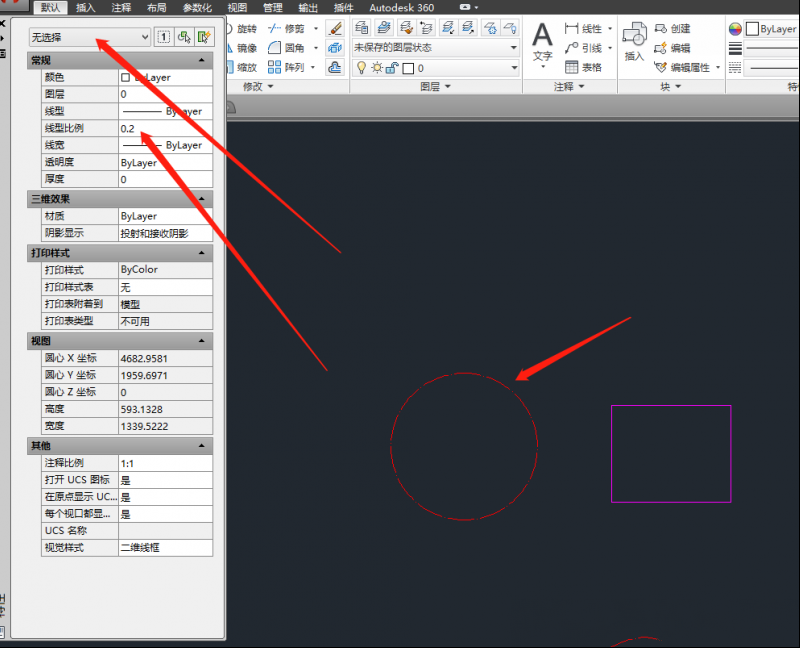Click the Edit Attributes (编辑属性) tool
The height and width of the screenshot is (648, 800).
tap(683, 67)
